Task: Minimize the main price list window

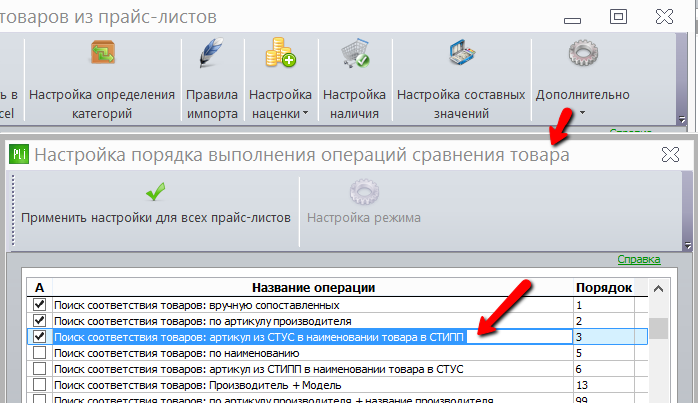Action: pyautogui.click(x=572, y=20)
